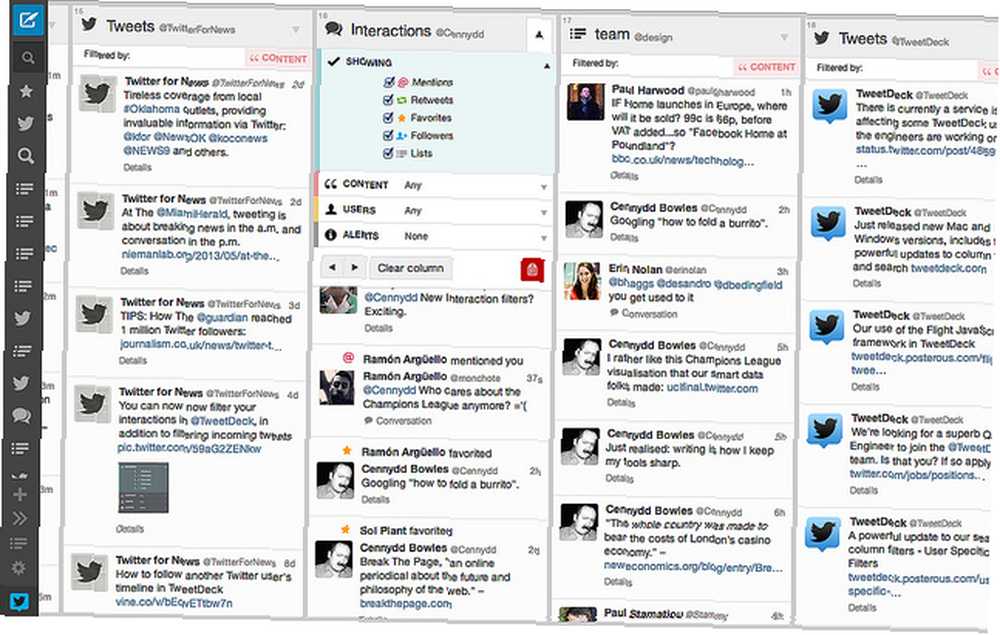Uncheck the Followers checkbox

point(388,136)
